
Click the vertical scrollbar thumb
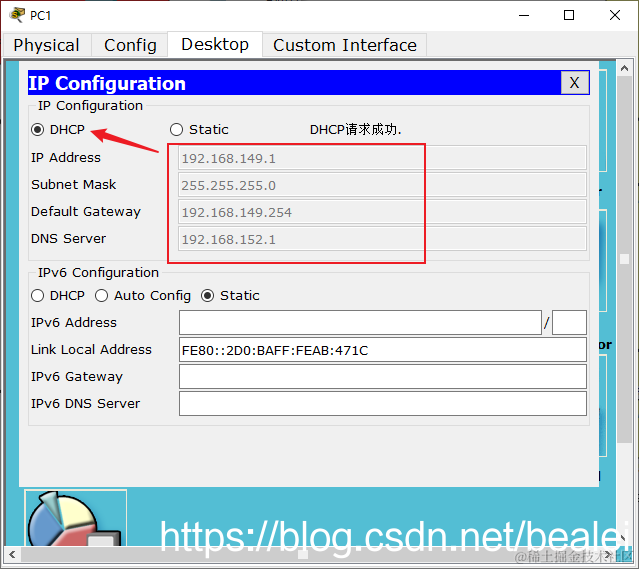[624, 259]
